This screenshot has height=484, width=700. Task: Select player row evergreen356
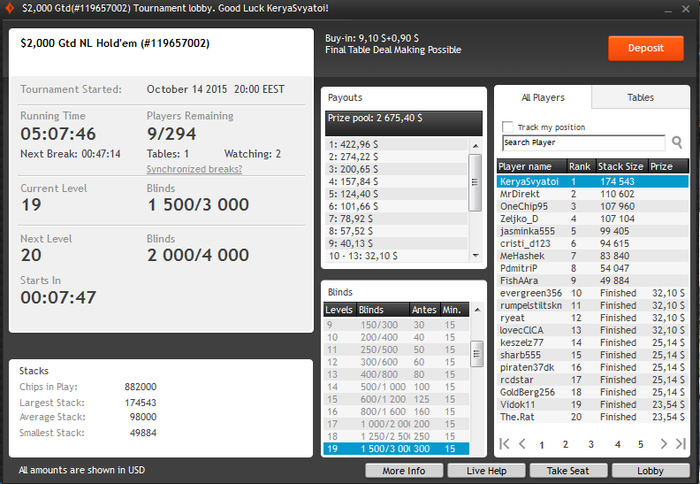(592, 293)
